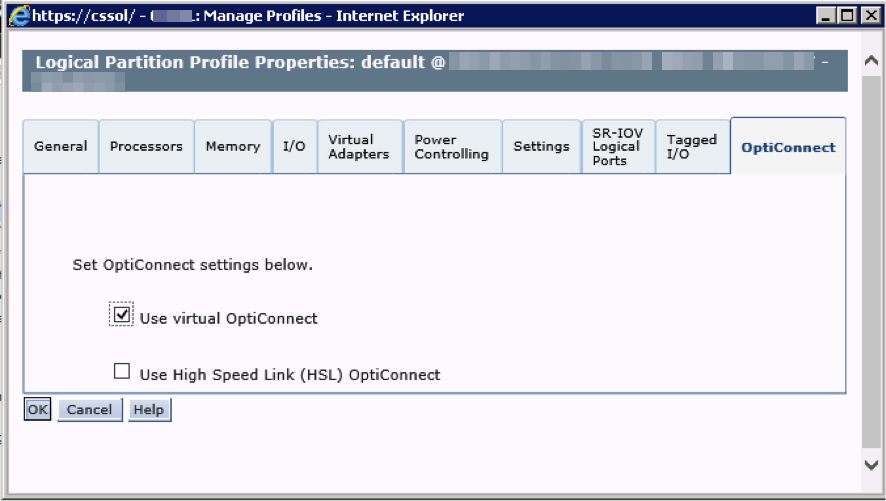Select the Tagged I/O tab
The height and width of the screenshot is (501, 886).
click(x=692, y=147)
